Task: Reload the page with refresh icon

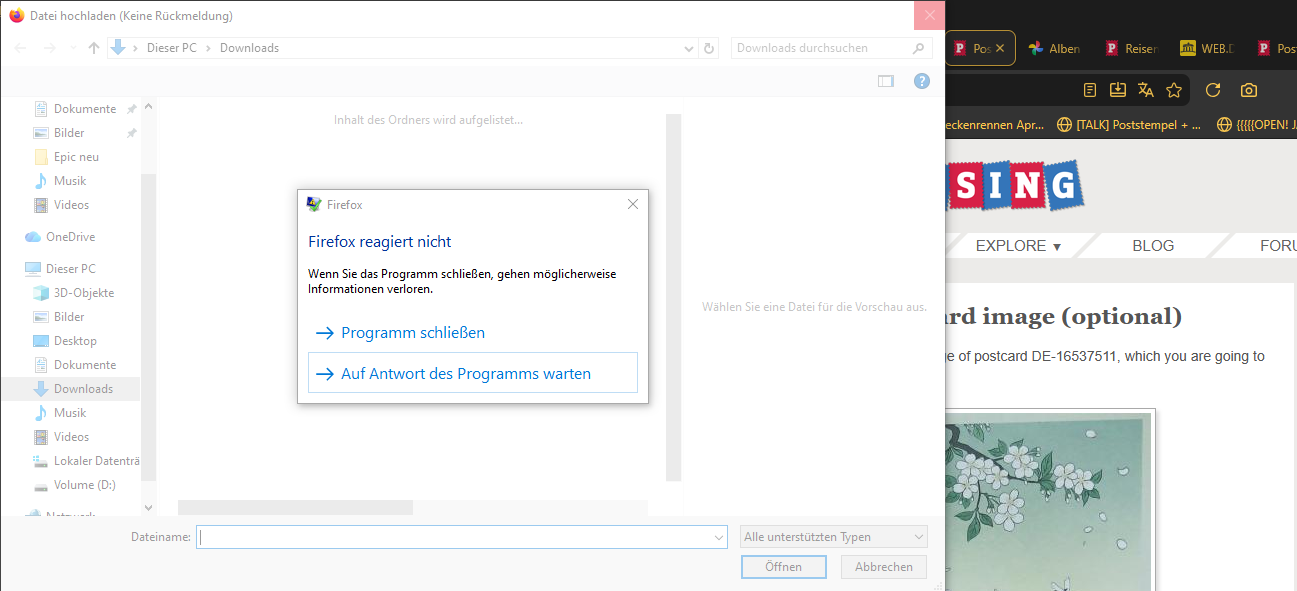Action: [x=1213, y=90]
